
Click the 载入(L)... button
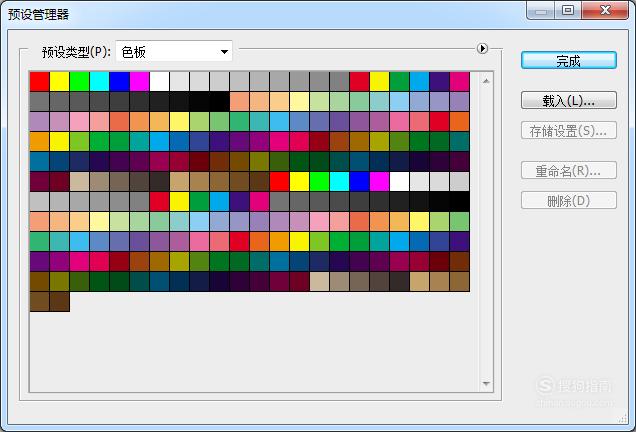[x=569, y=100]
